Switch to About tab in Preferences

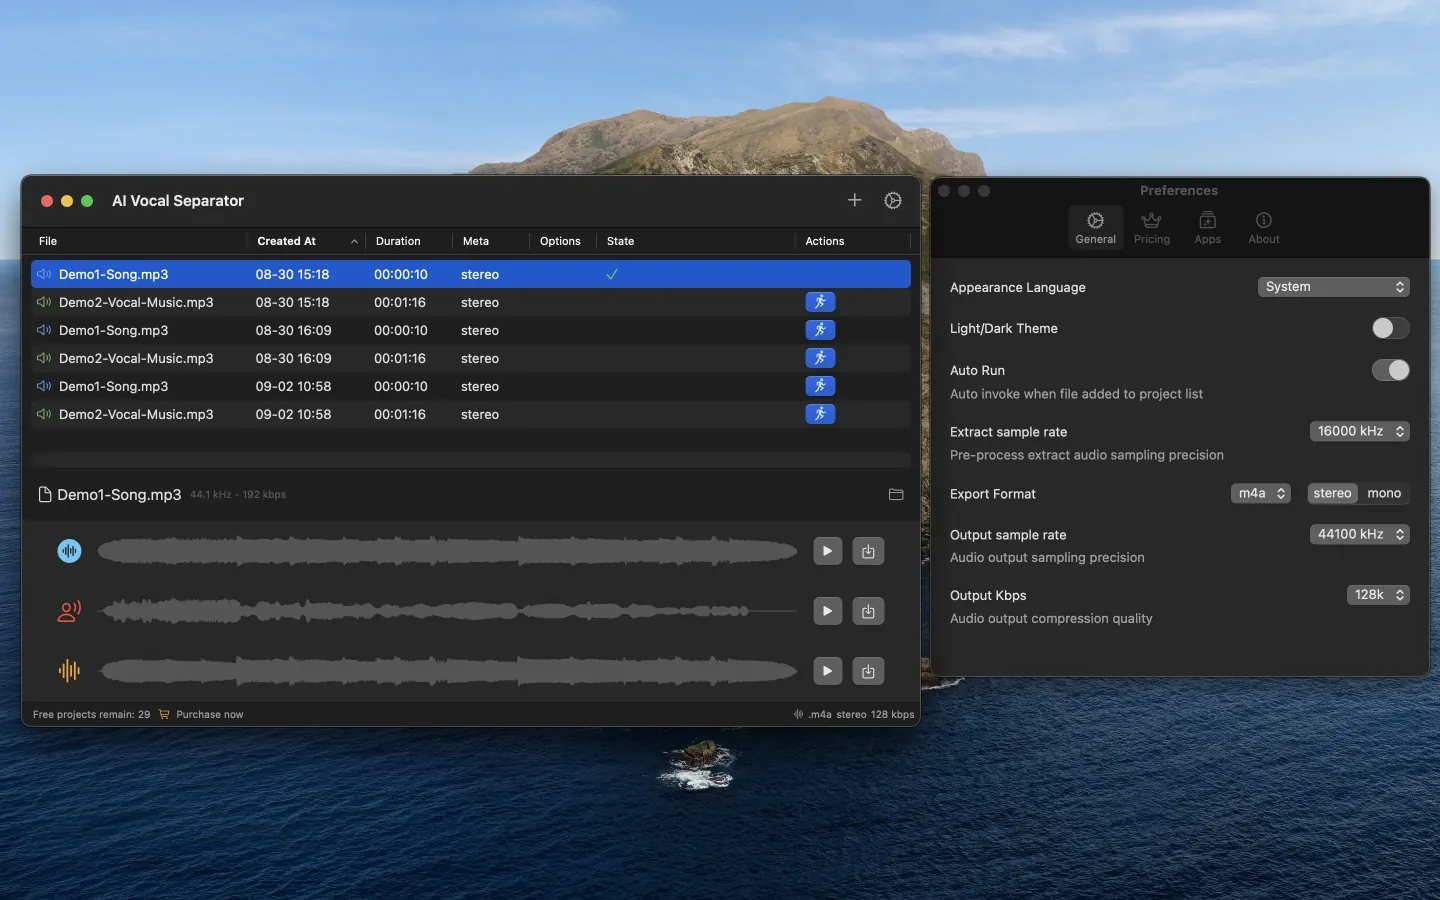tap(1263, 228)
